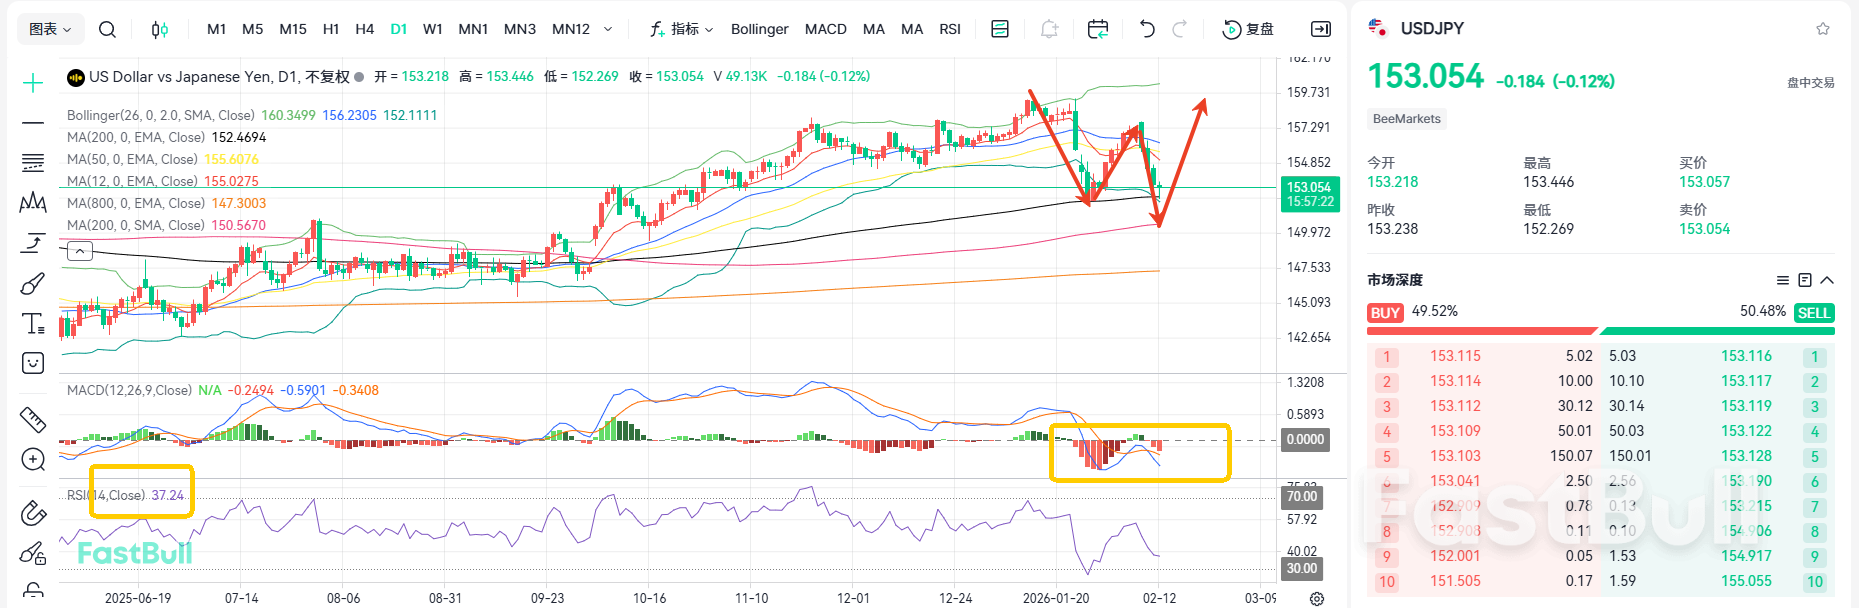
Task: Change the candlestick chart type
Action: (160, 29)
